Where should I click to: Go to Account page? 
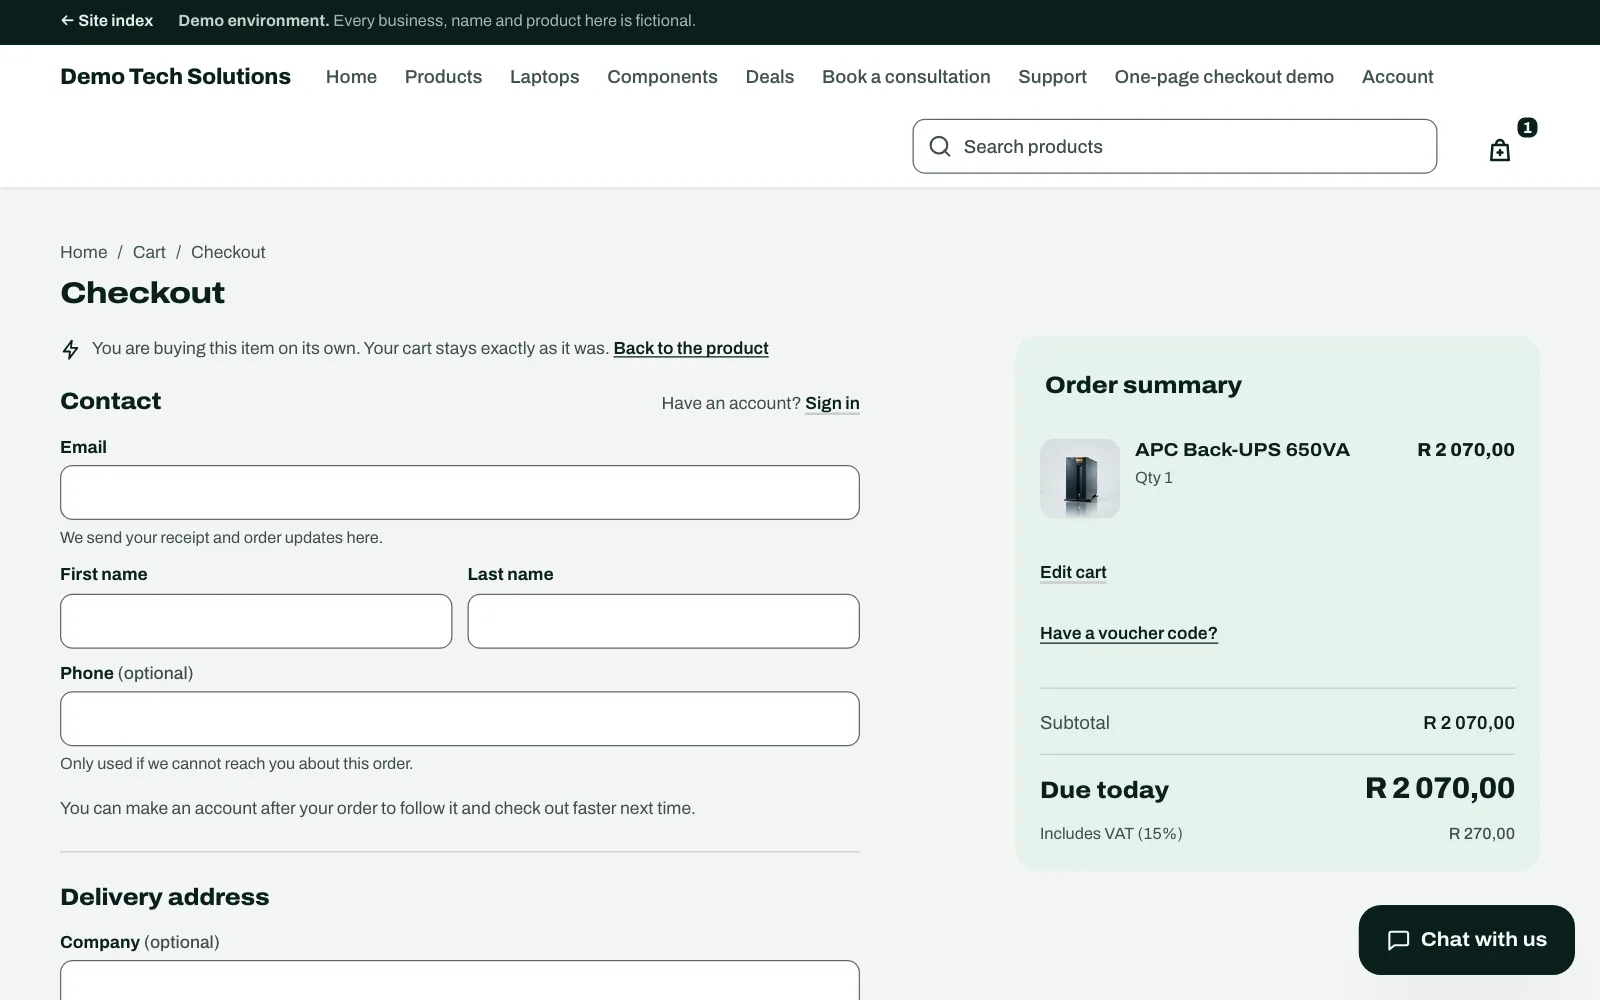tap(1397, 77)
